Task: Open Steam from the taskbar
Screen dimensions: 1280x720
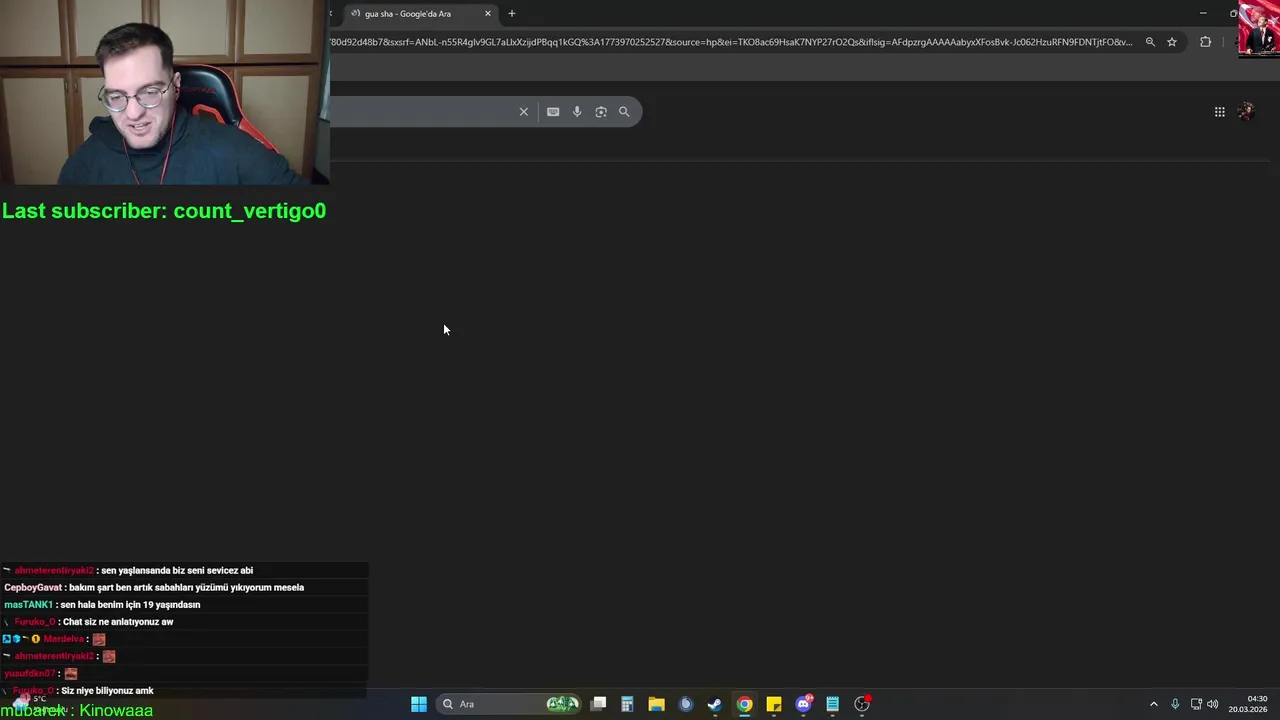Action: pos(714,704)
